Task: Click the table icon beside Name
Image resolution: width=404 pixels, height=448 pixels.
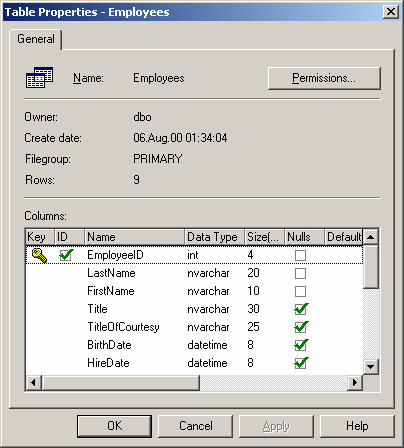Action: pyautogui.click(x=39, y=77)
